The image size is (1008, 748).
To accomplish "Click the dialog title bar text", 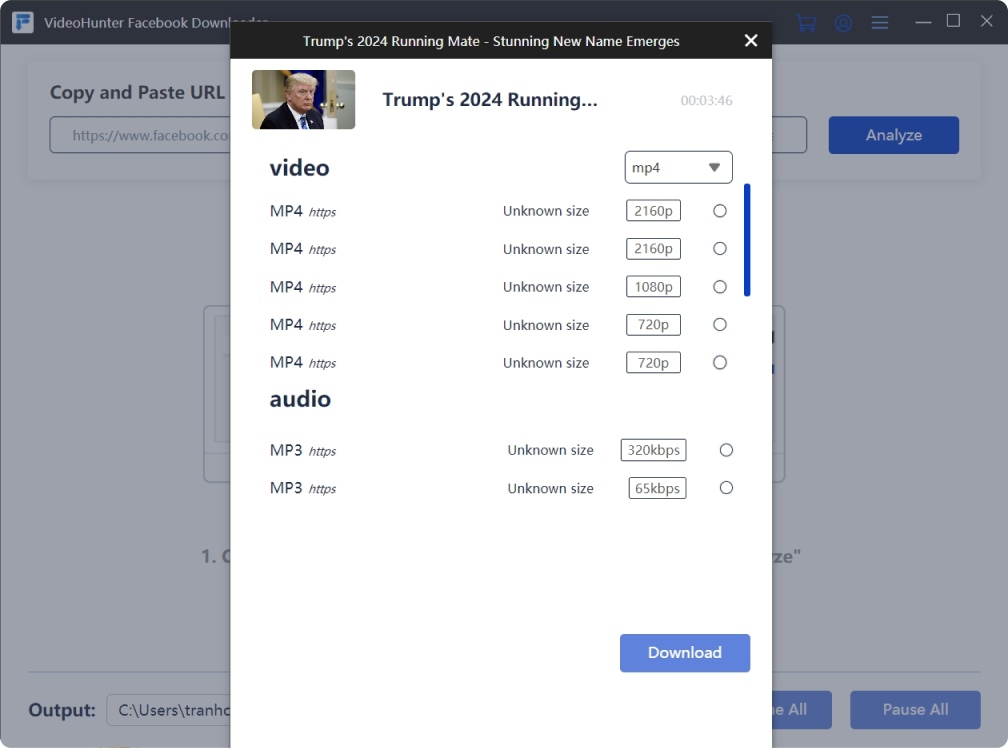I will pos(491,41).
